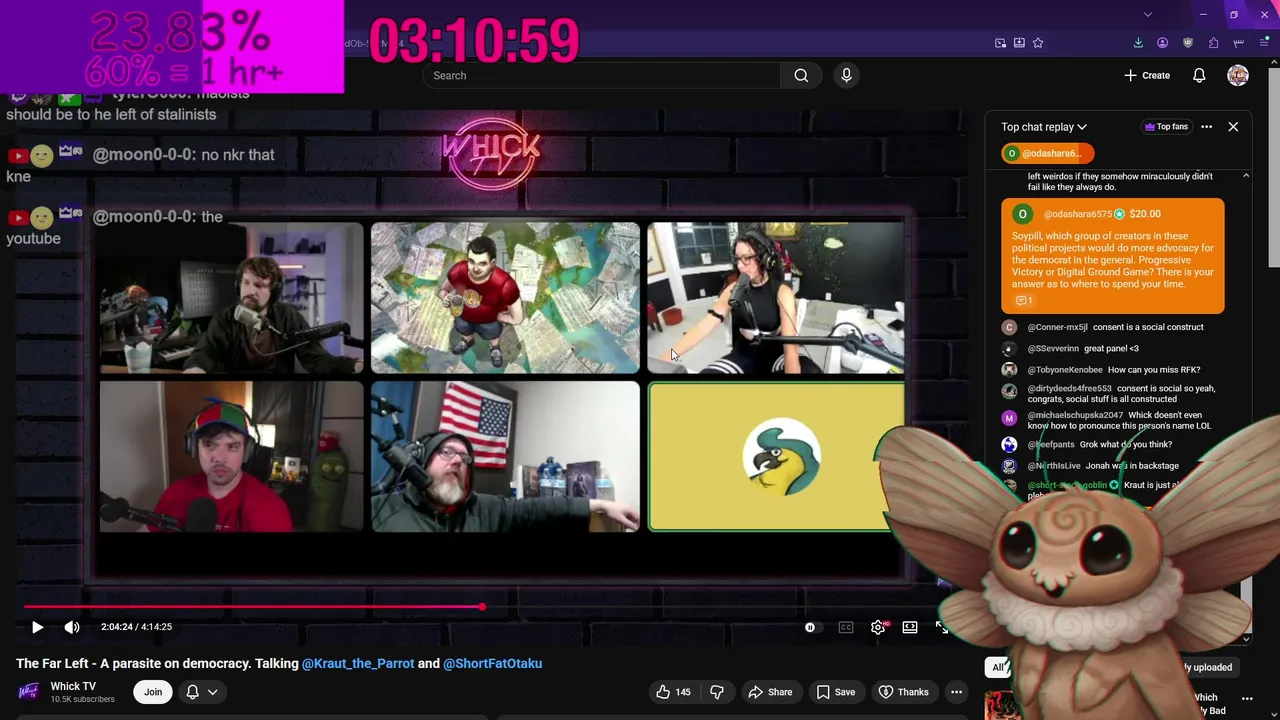This screenshot has height=720, width=1280.
Task: Like the video with 145 likes
Action: 673,692
